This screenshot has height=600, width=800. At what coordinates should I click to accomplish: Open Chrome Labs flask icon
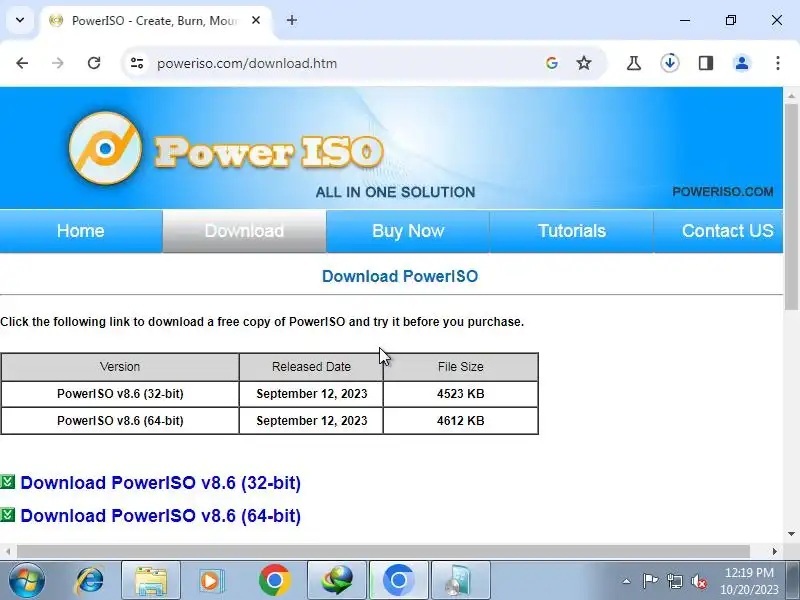(634, 63)
